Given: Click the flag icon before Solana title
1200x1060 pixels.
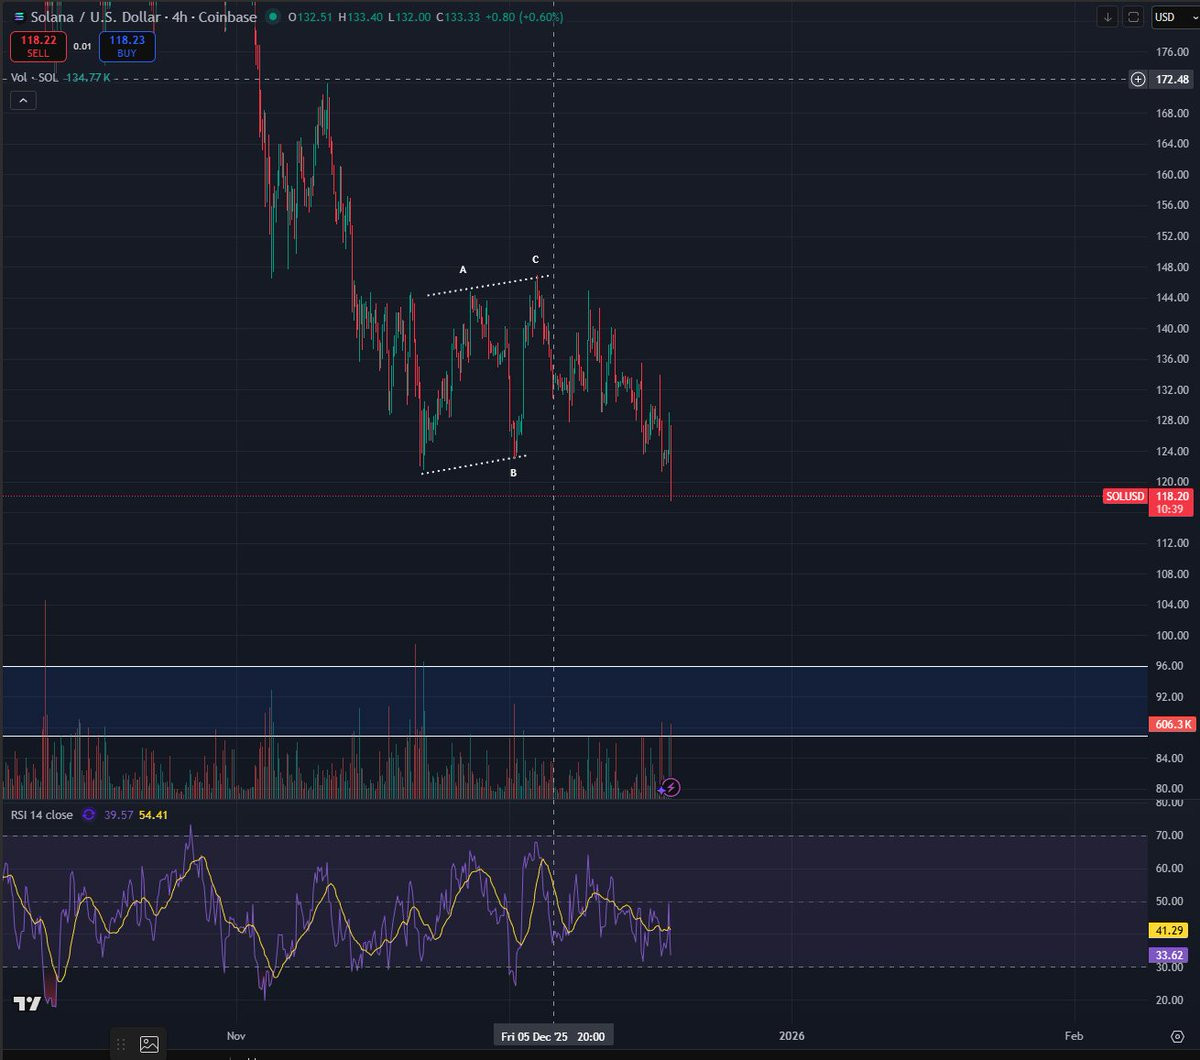Looking at the screenshot, I should [18, 17].
